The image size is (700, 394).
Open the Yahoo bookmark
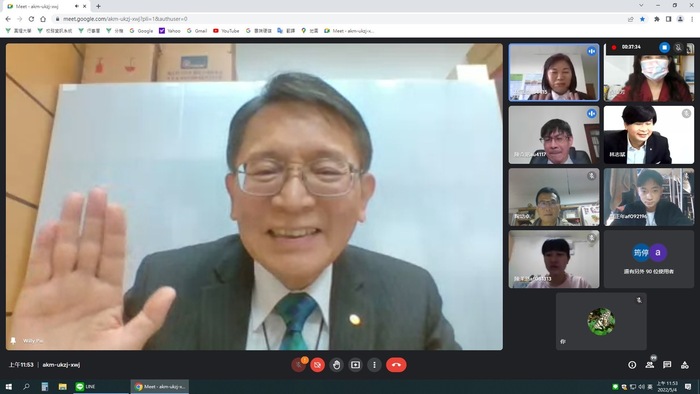coord(170,31)
